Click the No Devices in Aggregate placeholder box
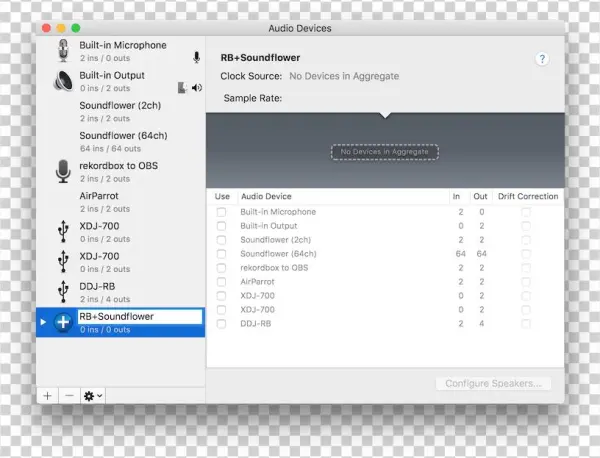Image resolution: width=600 pixels, height=458 pixels. pyautogui.click(x=385, y=152)
